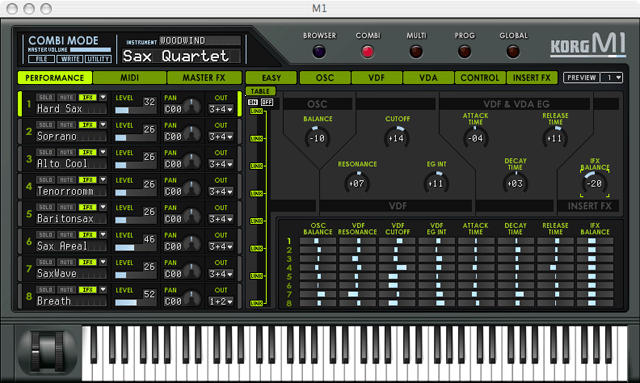Open the OSC tab

point(325,78)
